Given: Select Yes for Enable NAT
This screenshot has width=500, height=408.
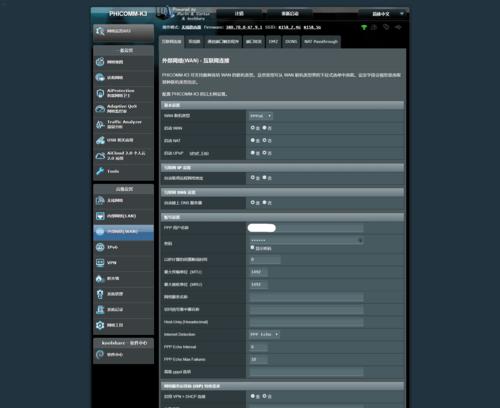Looking at the screenshot, I should point(253,140).
